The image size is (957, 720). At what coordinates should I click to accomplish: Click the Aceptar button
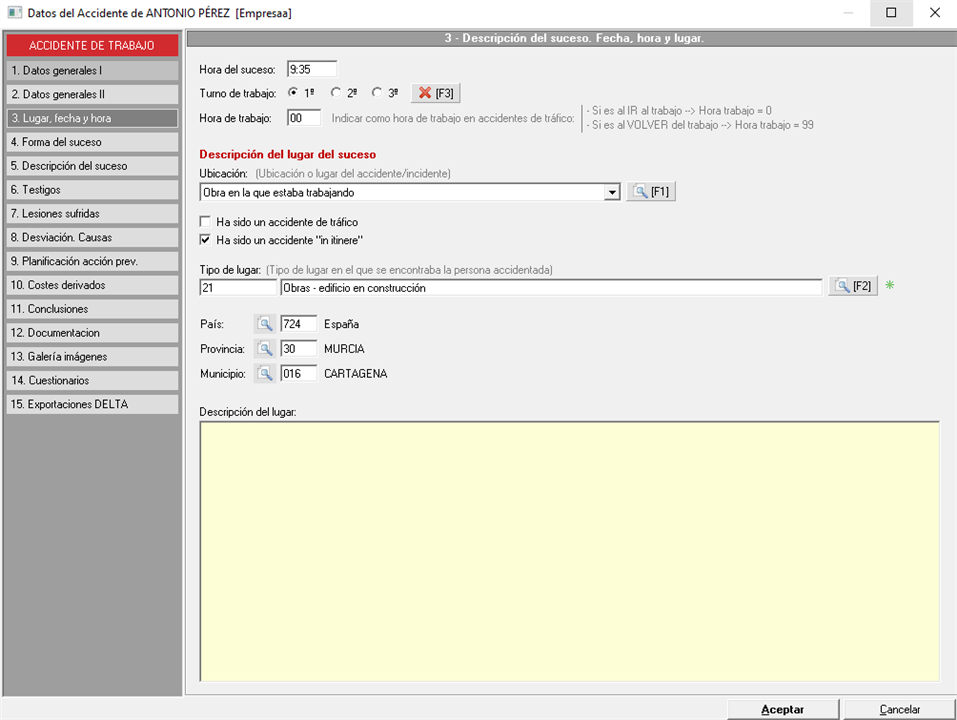[782, 709]
